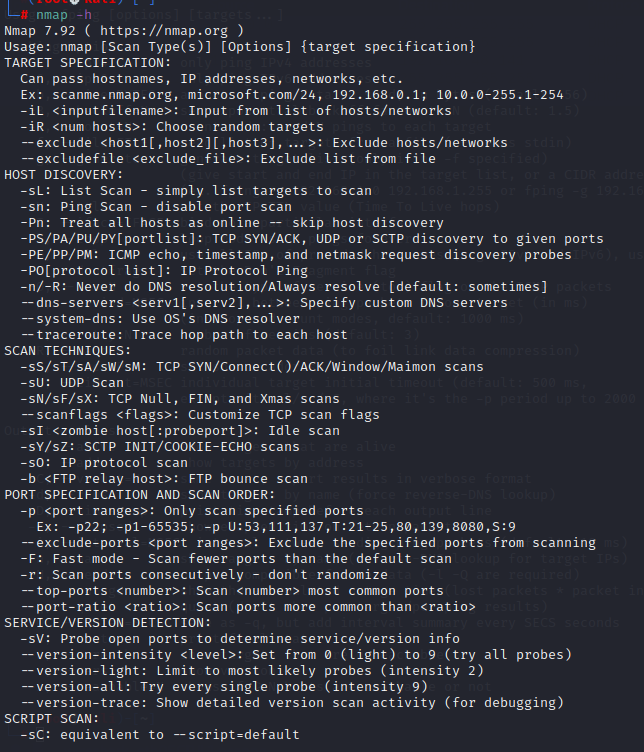The image size is (644, 752).
Task: Click the '-sC: equivalent to --script=default' line
Action: click(160, 735)
